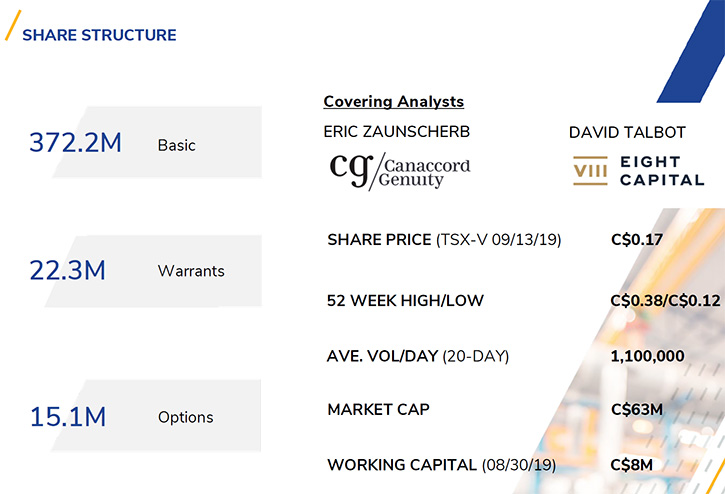Select the Working Capital C$8M value
Screen dimensions: 725x494
click(x=632, y=465)
